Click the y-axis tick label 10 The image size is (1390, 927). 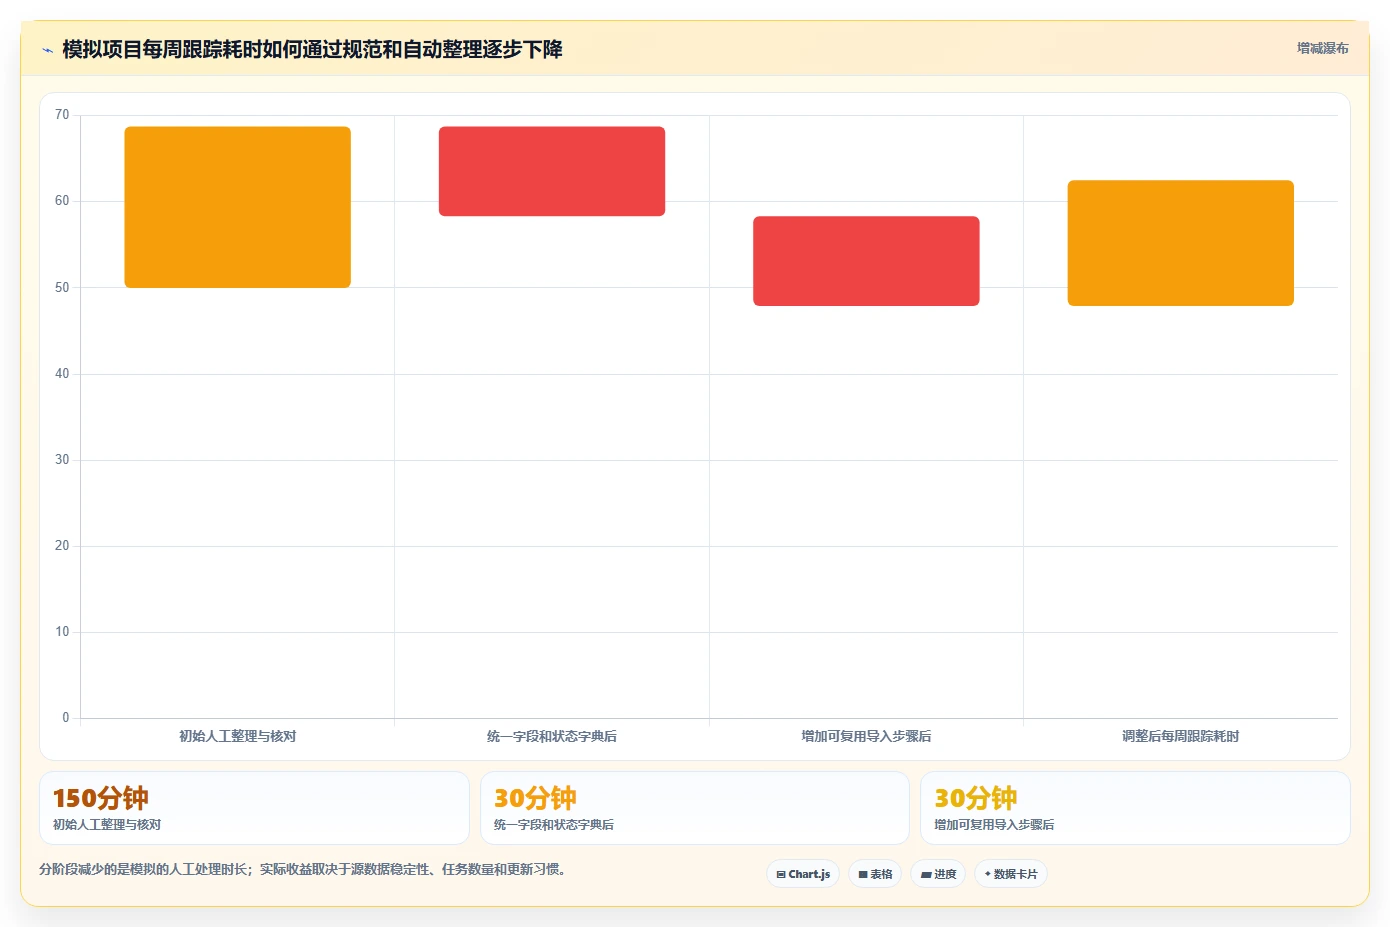tap(62, 632)
